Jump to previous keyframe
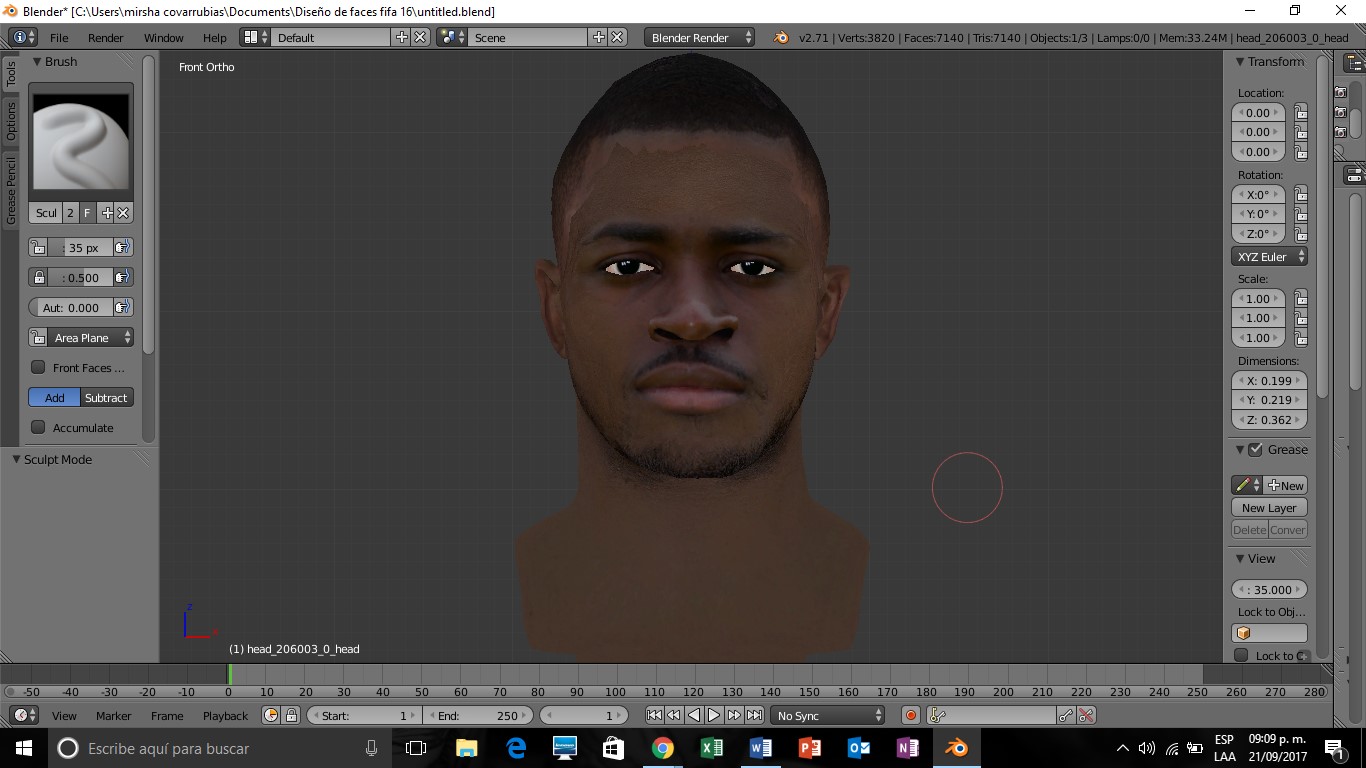 coord(674,715)
